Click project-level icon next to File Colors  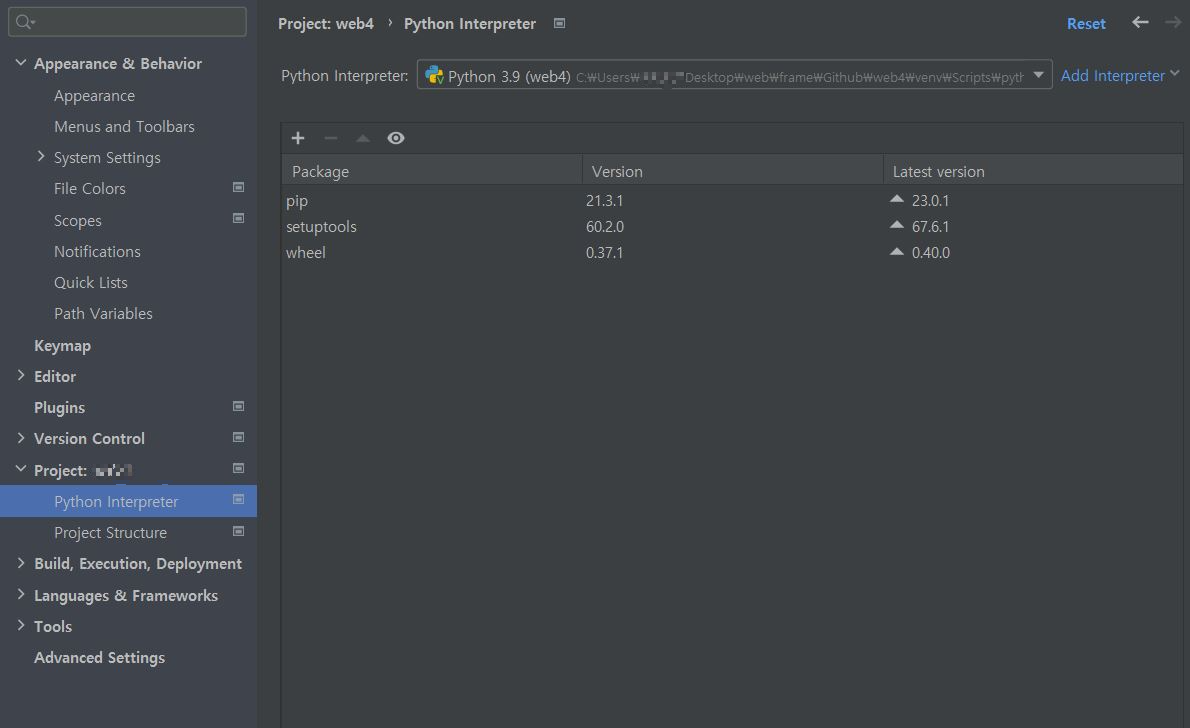click(238, 188)
